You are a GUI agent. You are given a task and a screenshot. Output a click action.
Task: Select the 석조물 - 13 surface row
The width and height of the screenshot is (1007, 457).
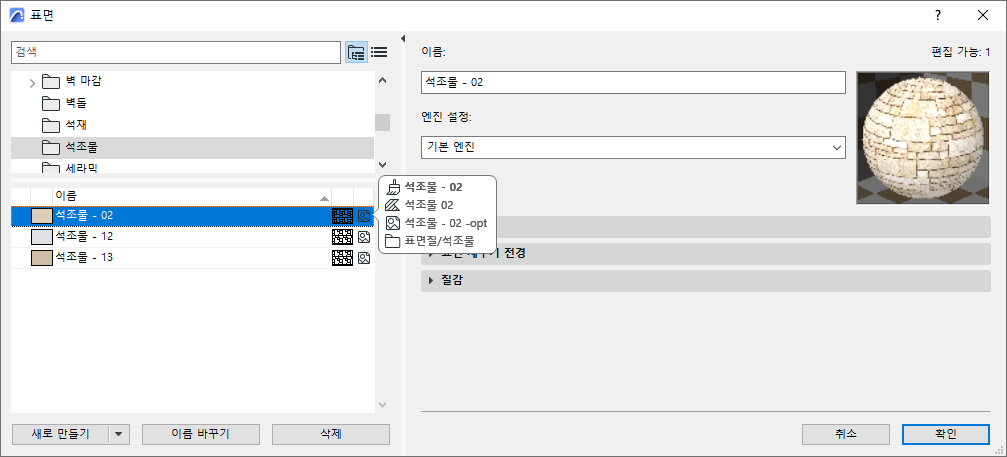pos(193,259)
